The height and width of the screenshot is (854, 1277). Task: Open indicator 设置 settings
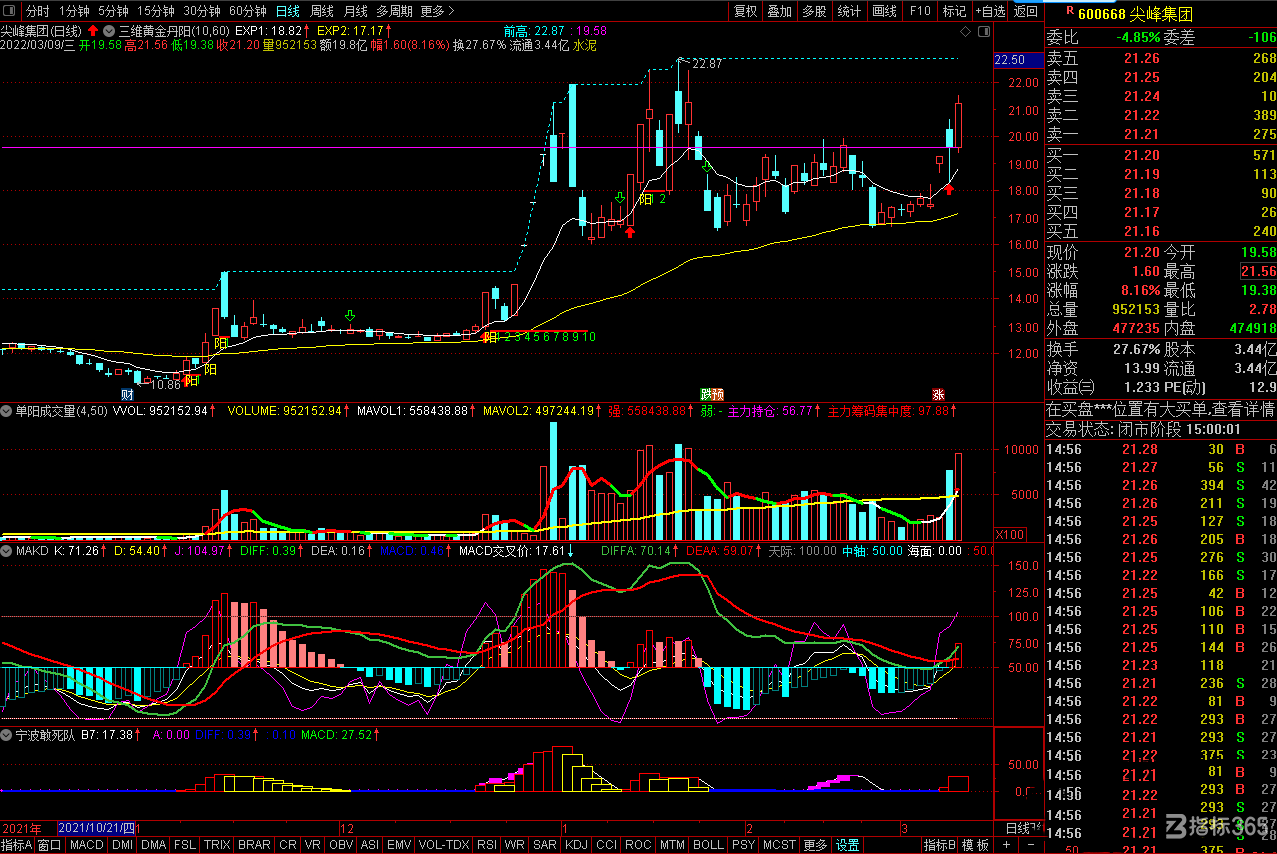coord(848,845)
